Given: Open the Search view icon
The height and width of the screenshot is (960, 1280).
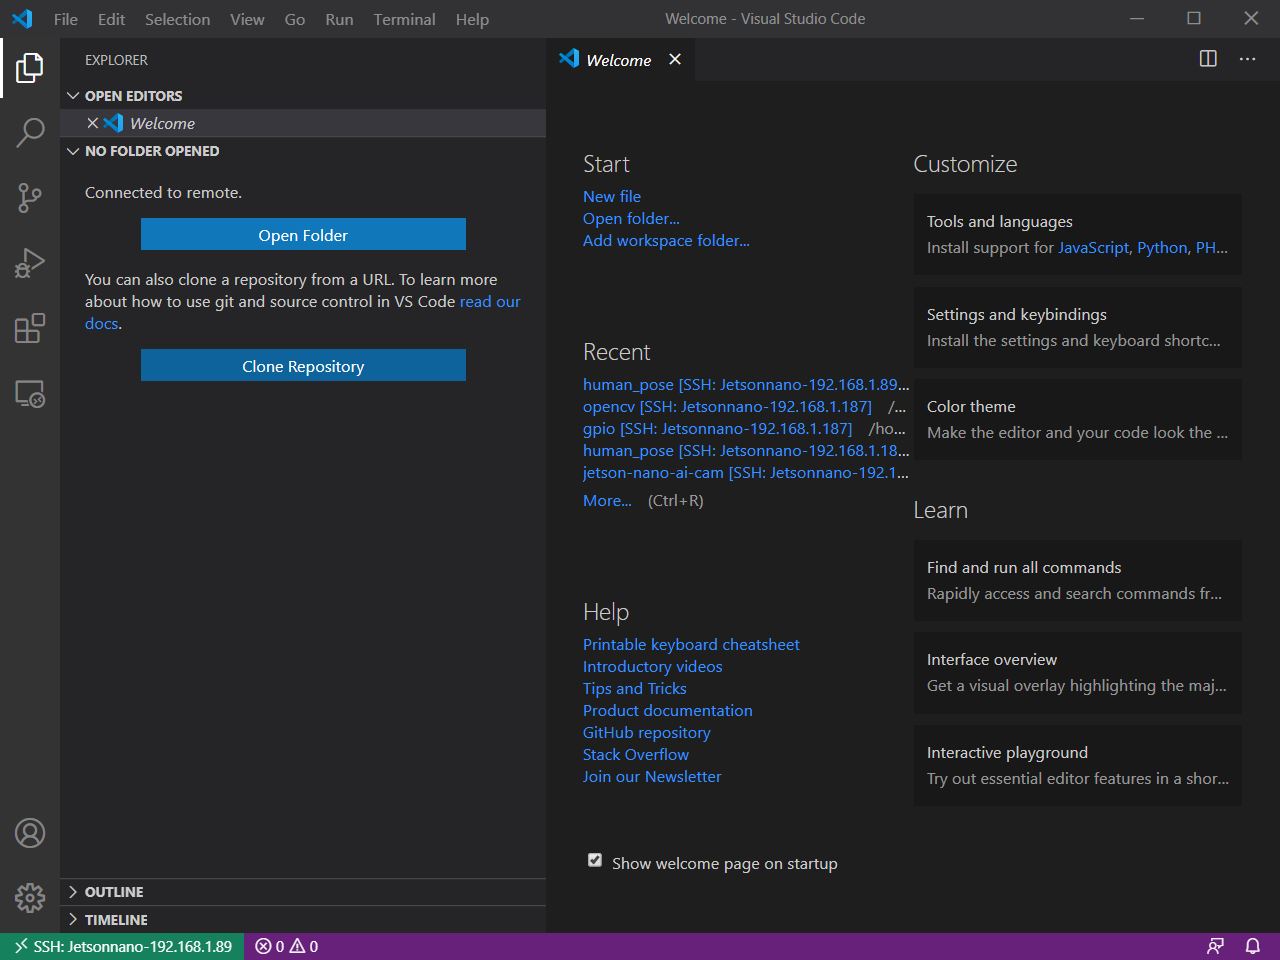Looking at the screenshot, I should tap(30, 132).
